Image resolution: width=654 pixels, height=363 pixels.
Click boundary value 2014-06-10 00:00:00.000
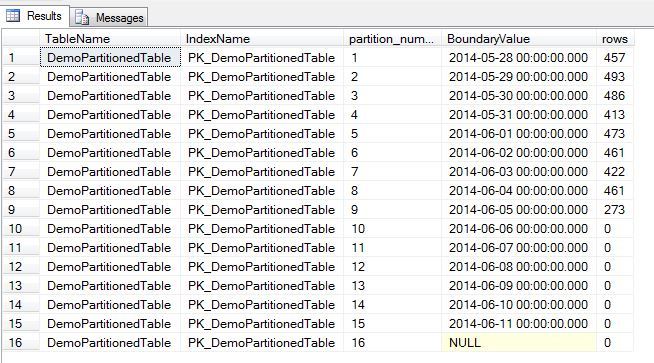[519, 305]
